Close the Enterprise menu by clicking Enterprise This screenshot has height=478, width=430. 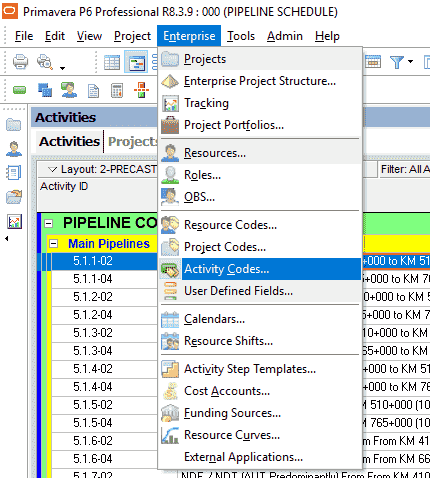point(189,36)
